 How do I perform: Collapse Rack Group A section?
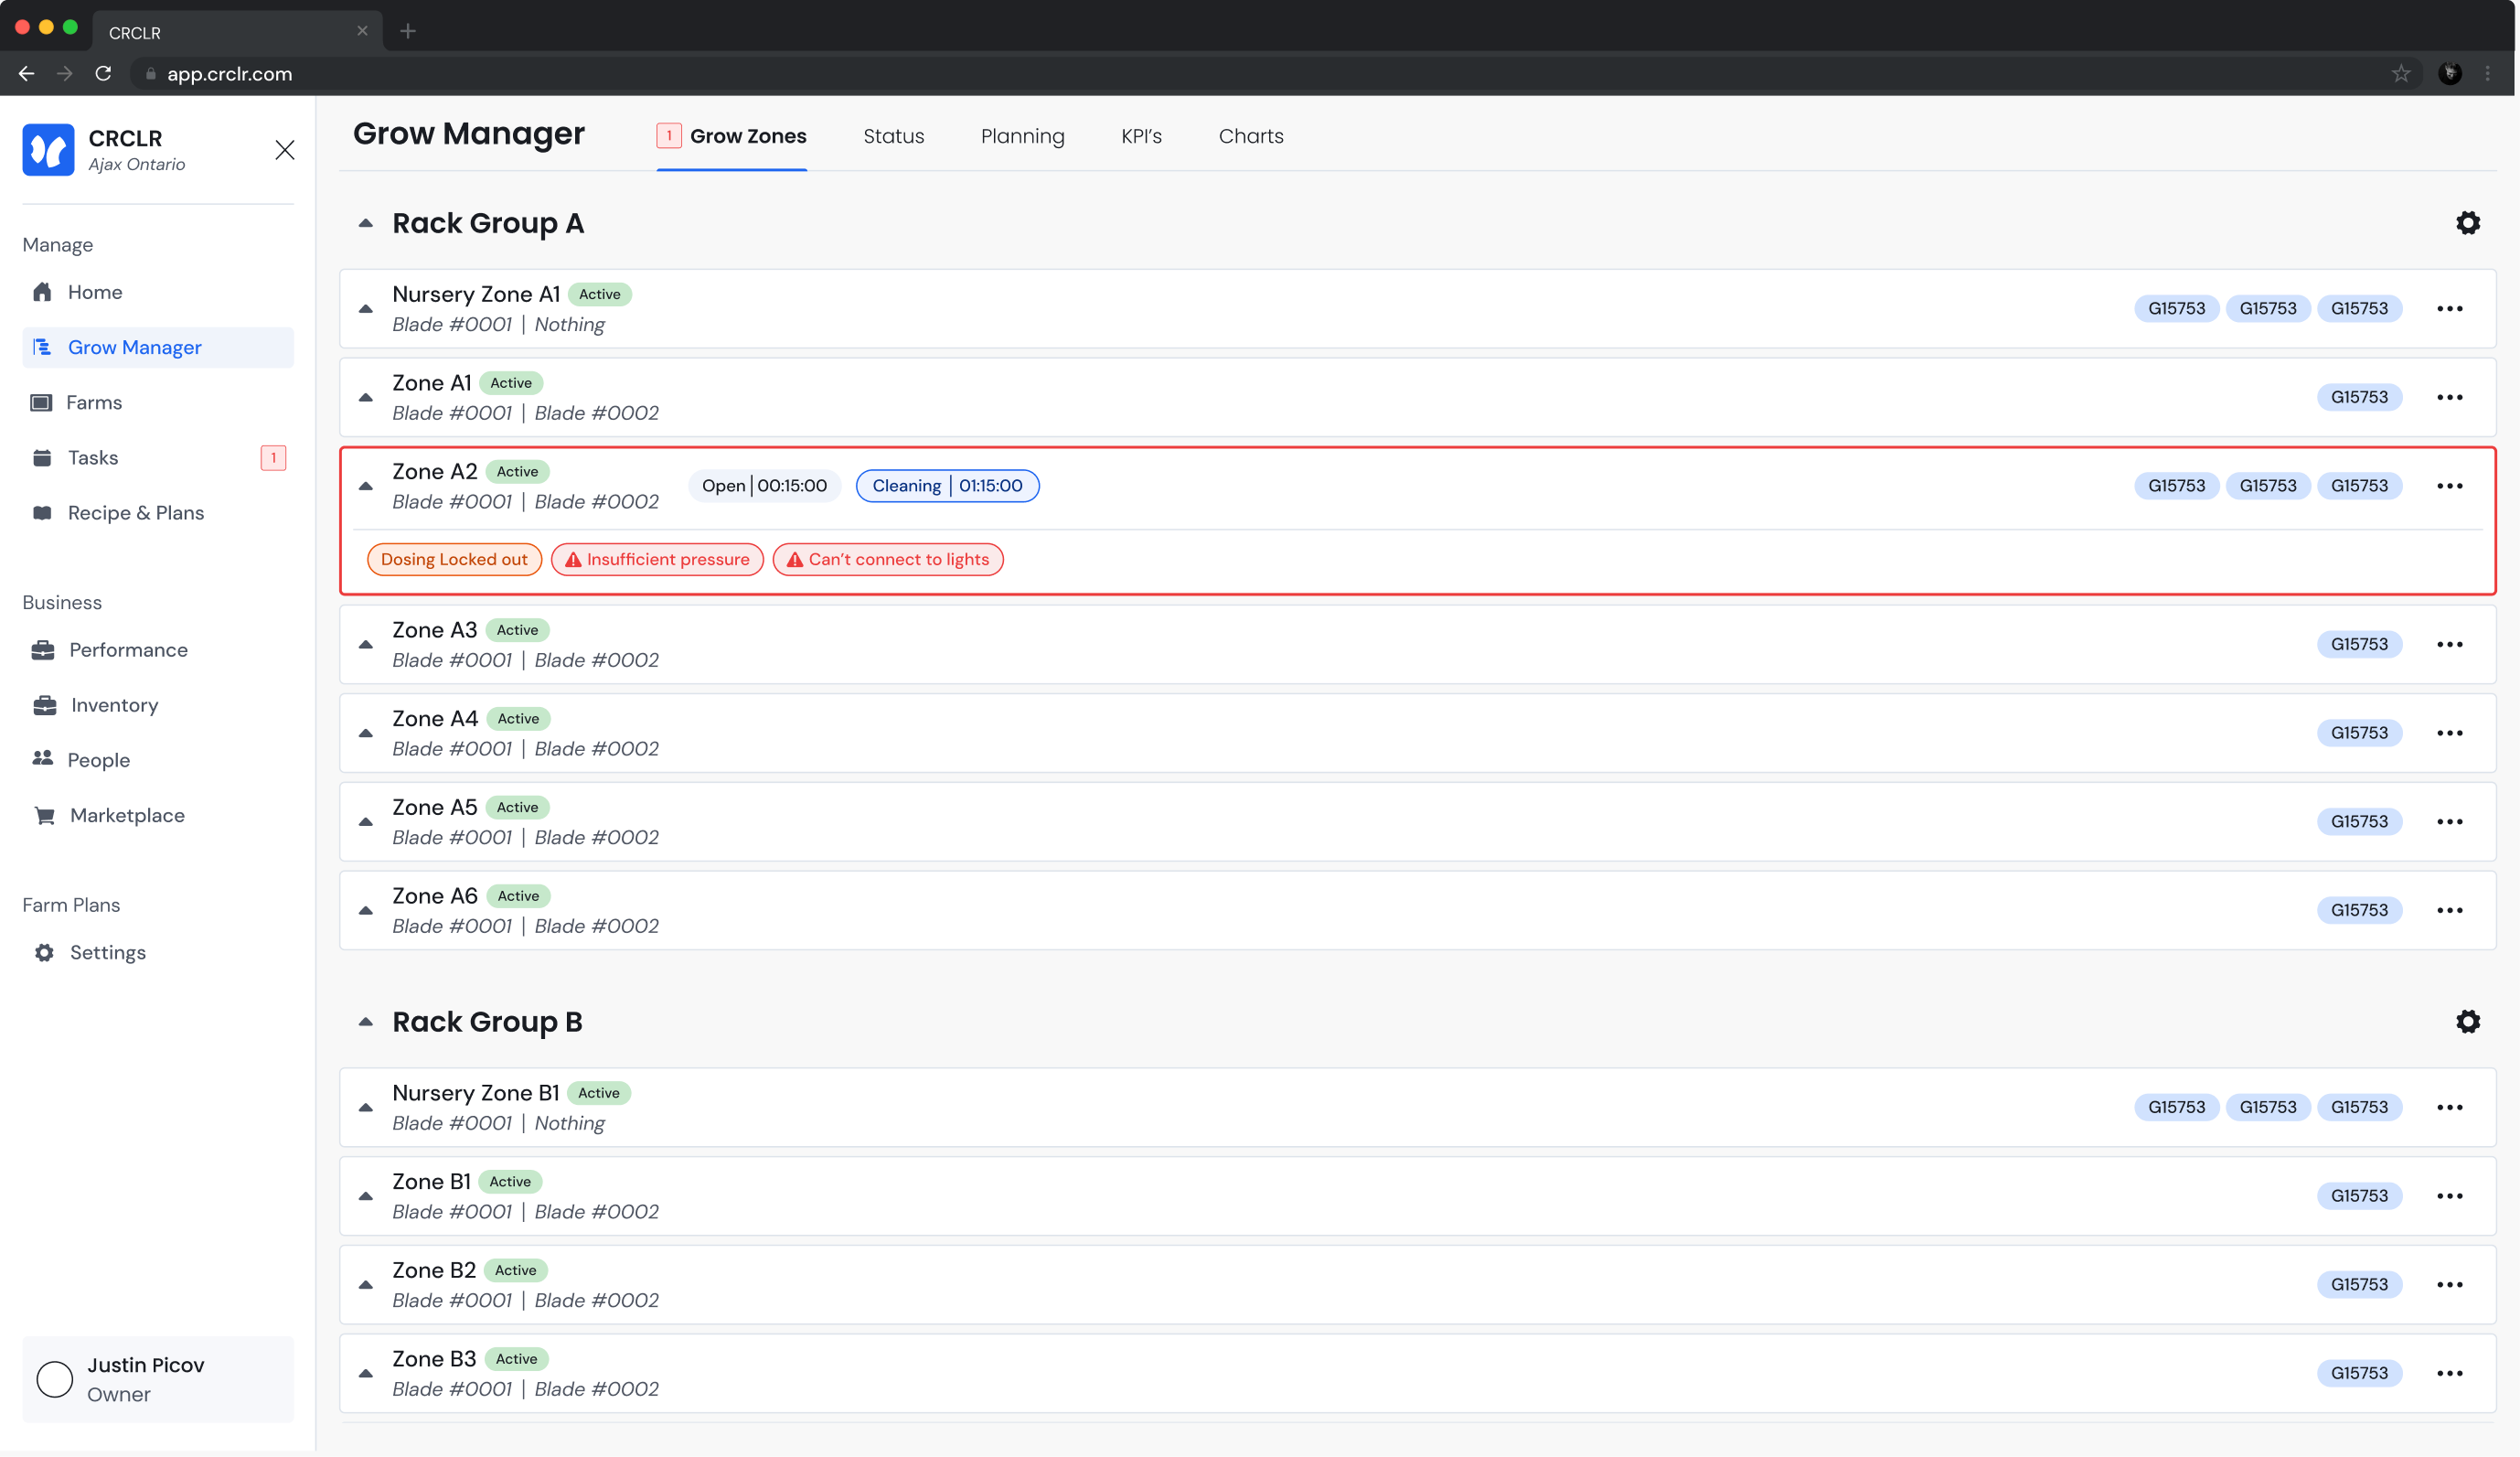(x=366, y=223)
